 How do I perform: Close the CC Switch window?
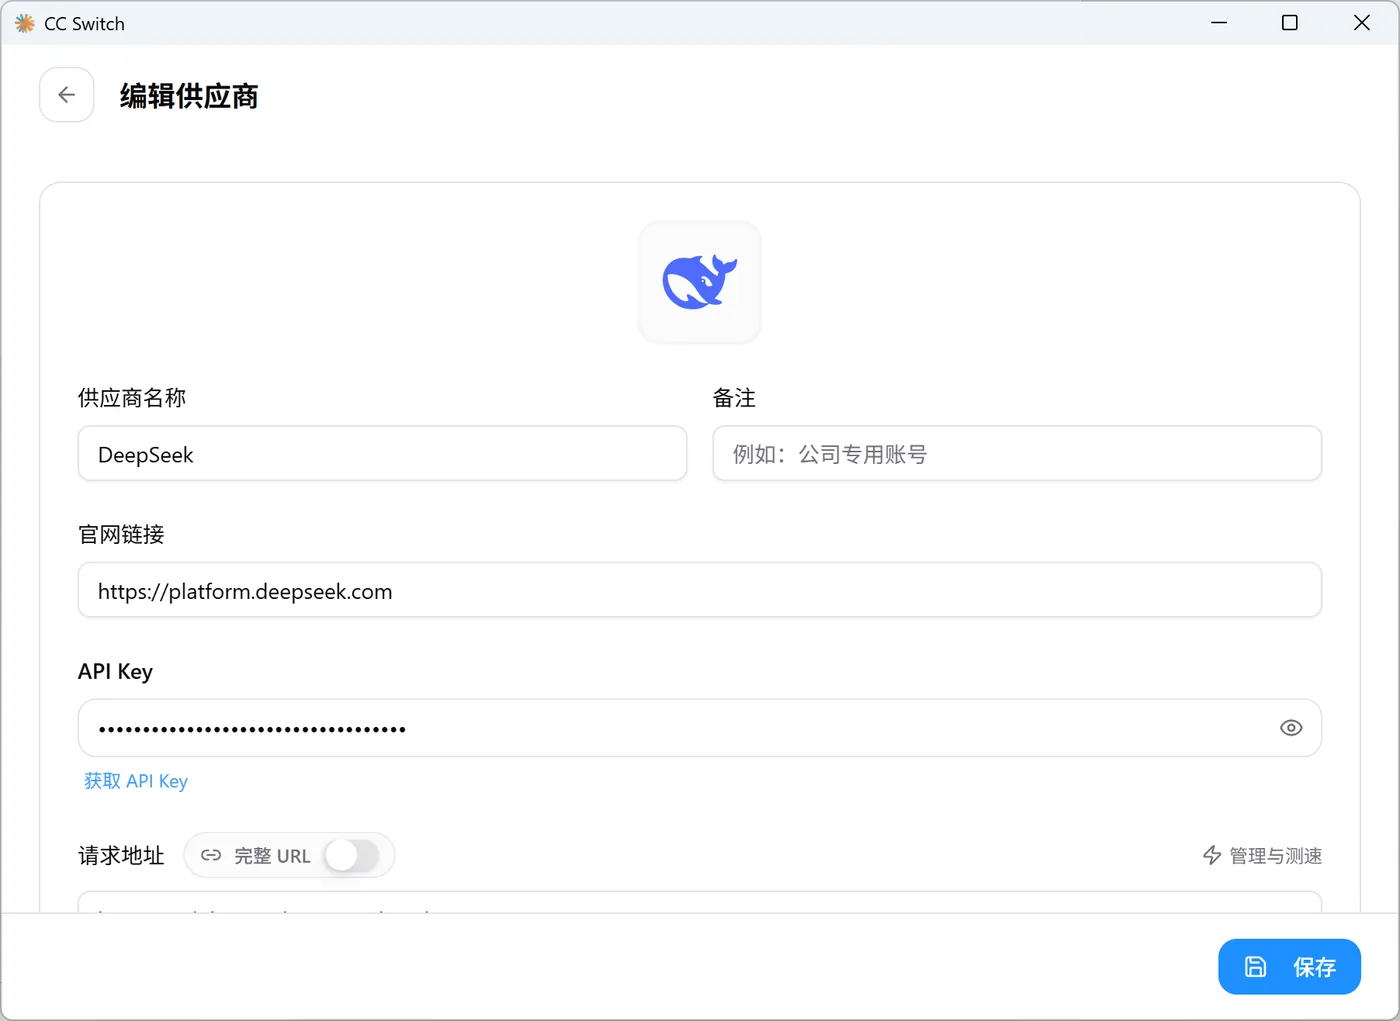click(1362, 23)
